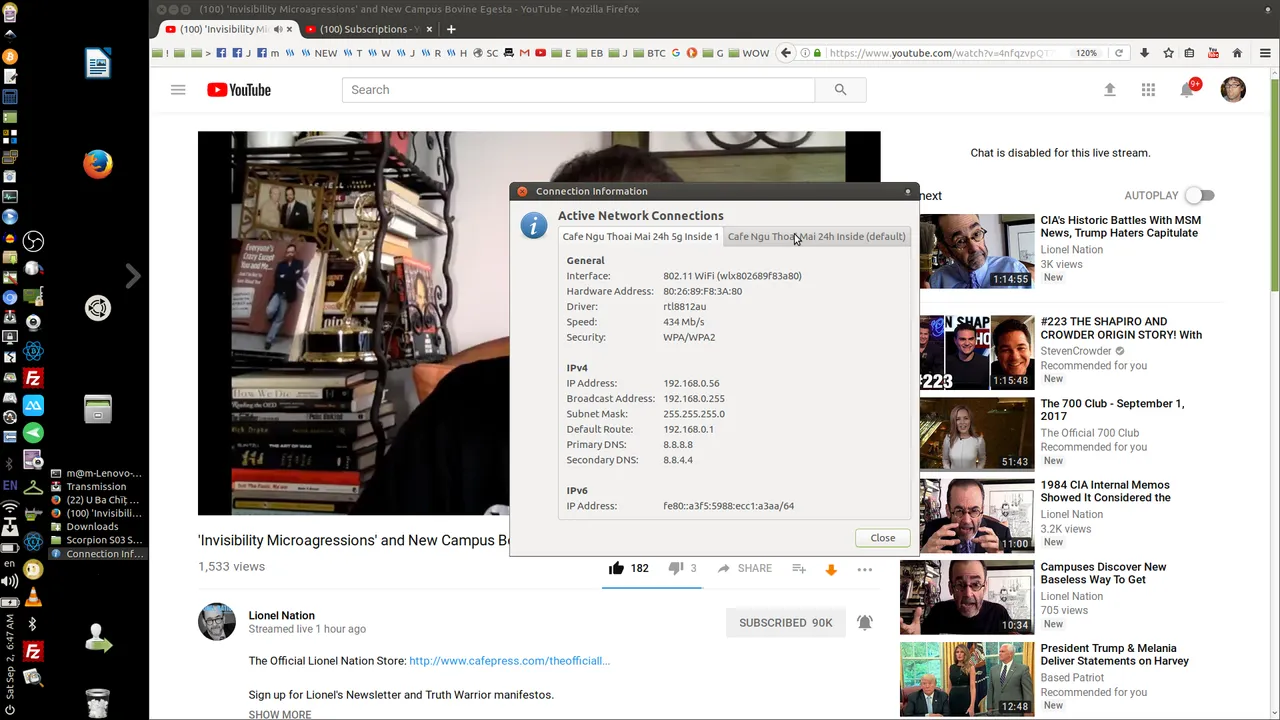
Task: Click the OBS Studio dock icon
Action: [34, 241]
